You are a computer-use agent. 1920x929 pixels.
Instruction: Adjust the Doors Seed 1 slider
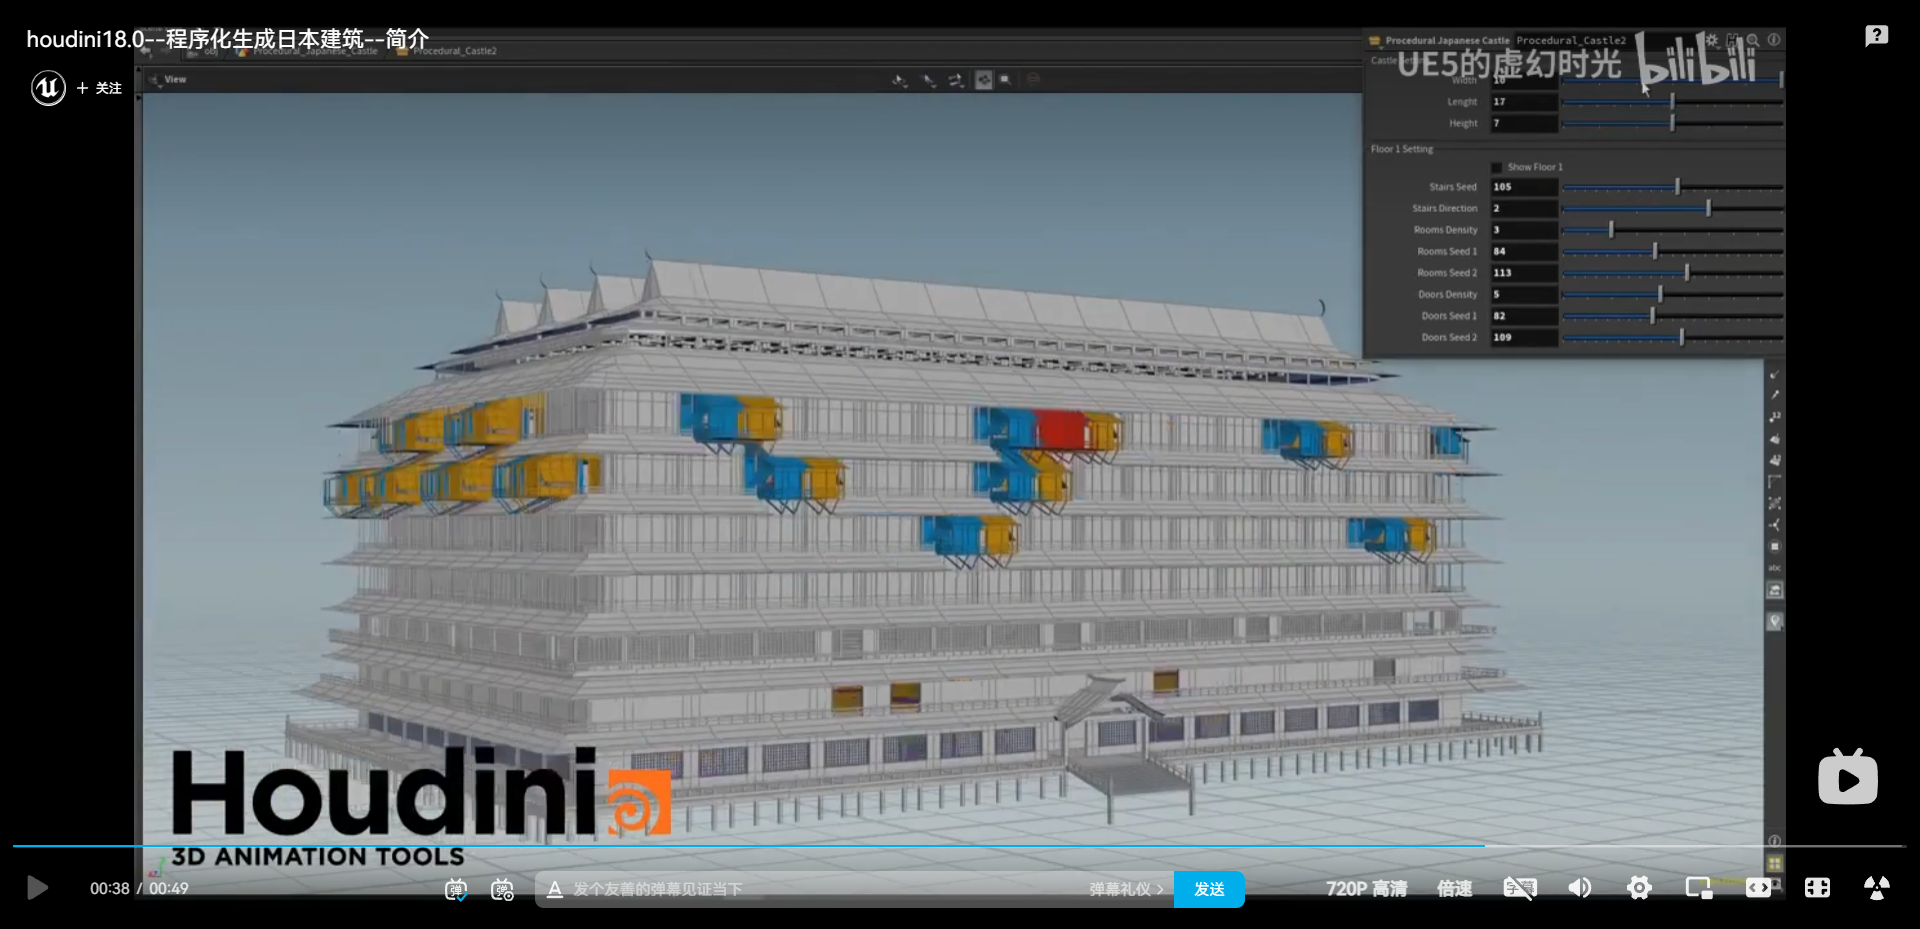click(1672, 316)
